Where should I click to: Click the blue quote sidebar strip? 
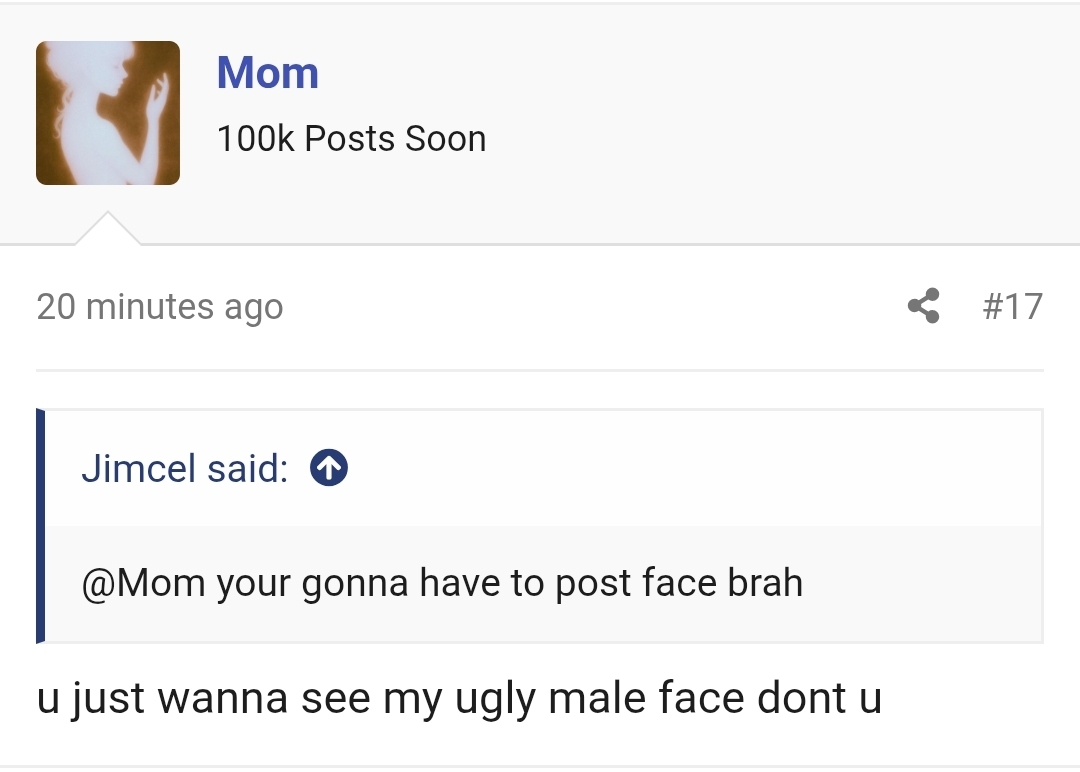point(40,525)
